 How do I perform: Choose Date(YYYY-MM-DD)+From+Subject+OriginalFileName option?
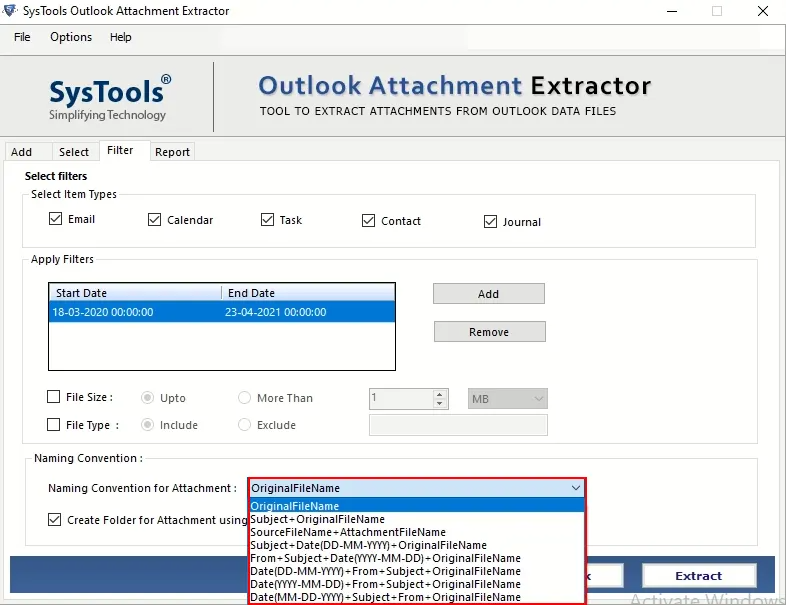pyautogui.click(x=417, y=584)
